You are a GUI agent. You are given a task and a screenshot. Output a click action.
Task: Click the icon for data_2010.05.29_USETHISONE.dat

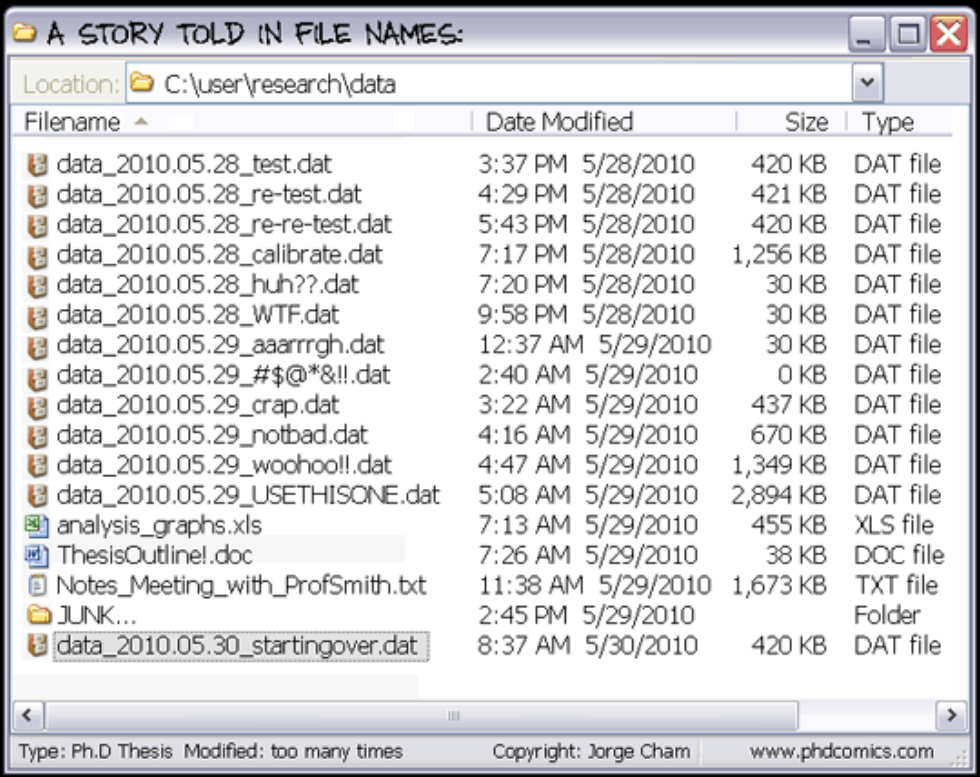click(38, 496)
